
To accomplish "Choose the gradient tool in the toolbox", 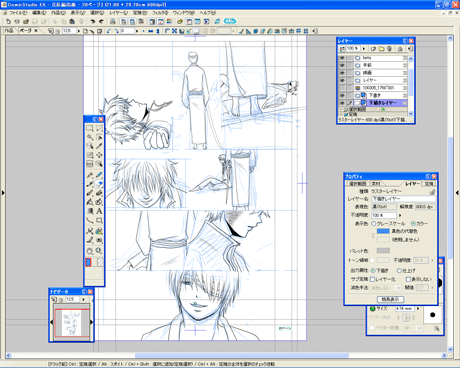I will 90,211.
